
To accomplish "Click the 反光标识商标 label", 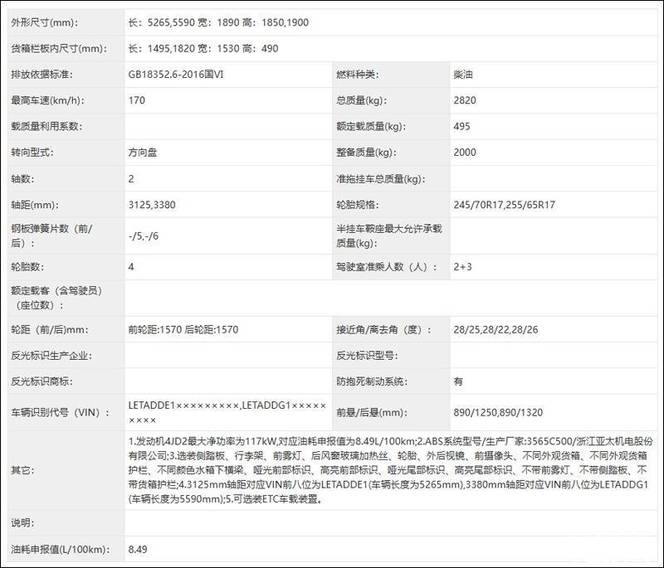I will coord(42,381).
